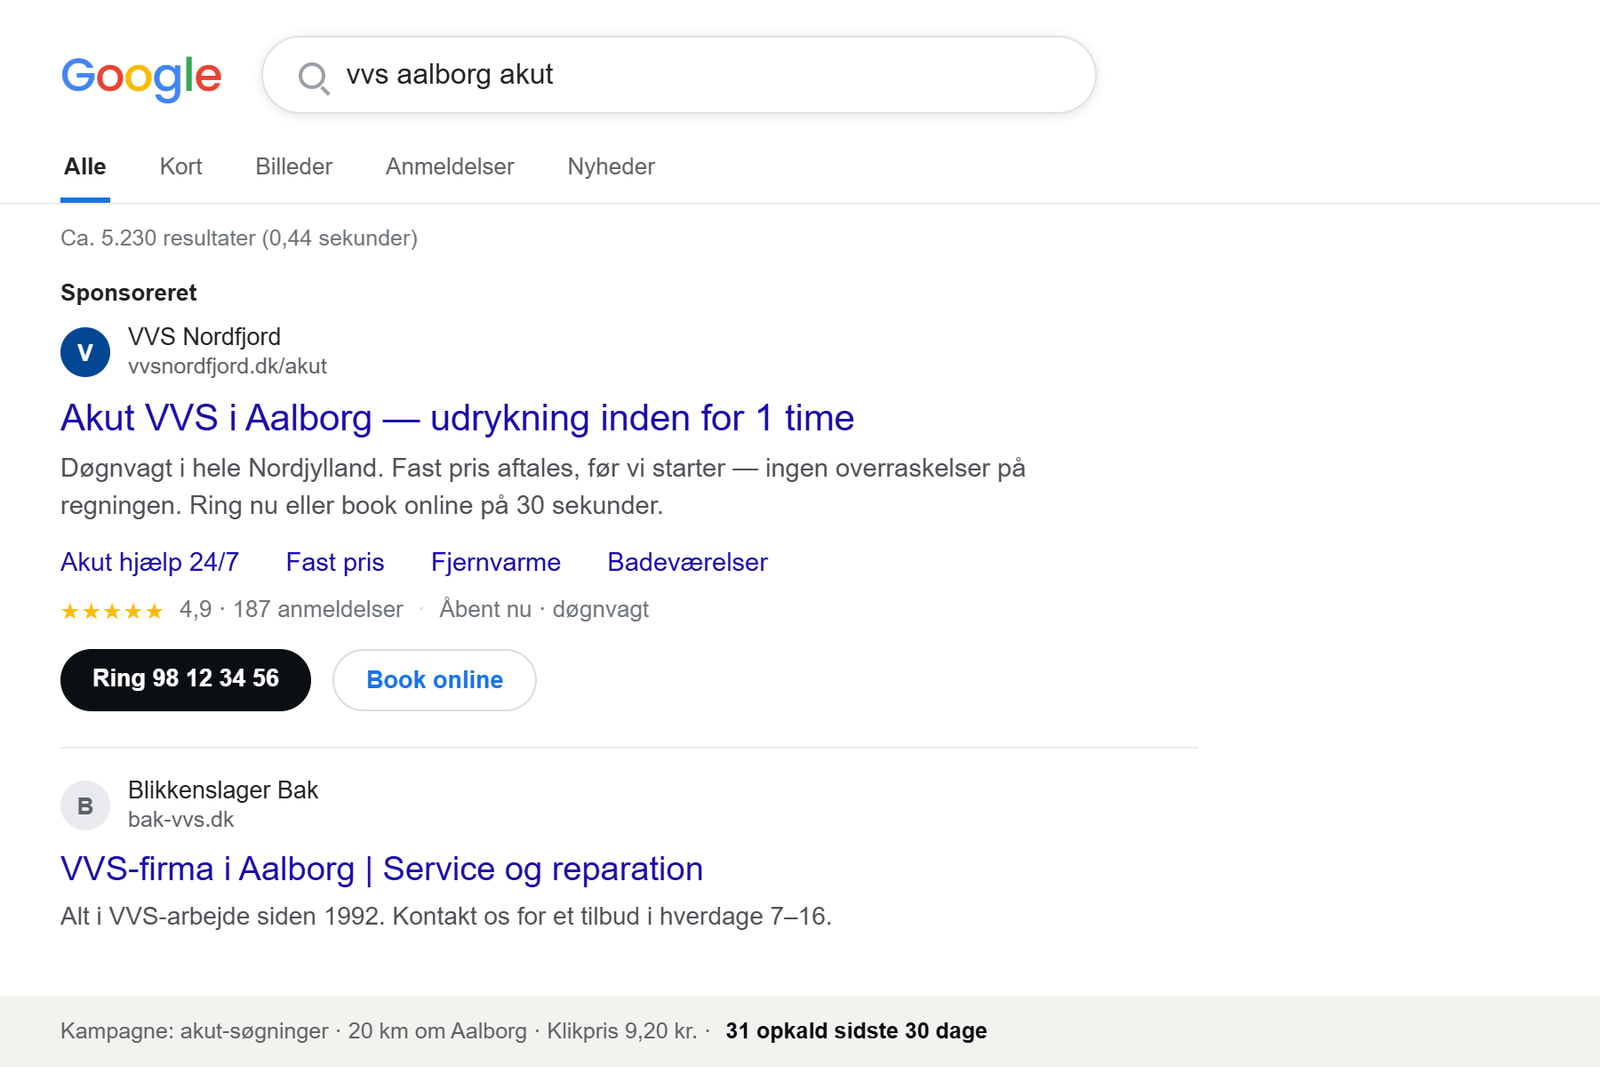Click the five-star rating icons
Viewport: 1600px width, 1067px height.
coord(112,610)
